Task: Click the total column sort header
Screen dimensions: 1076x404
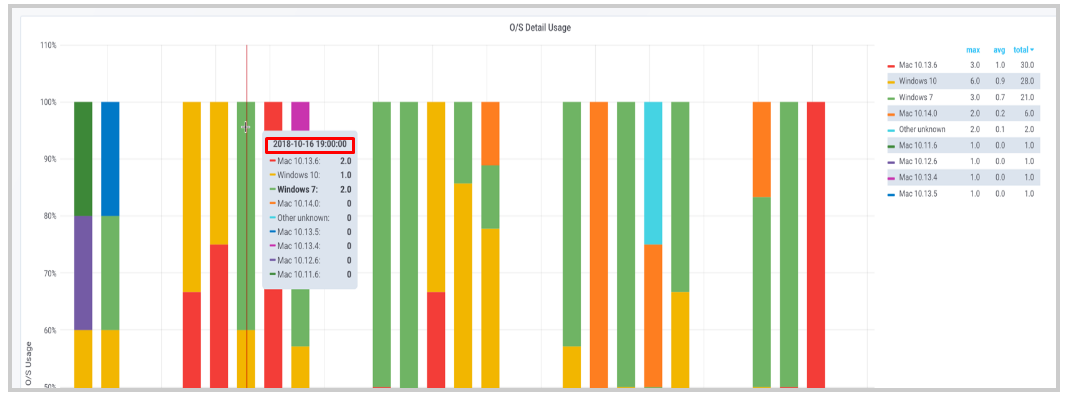Action: click(x=1023, y=49)
